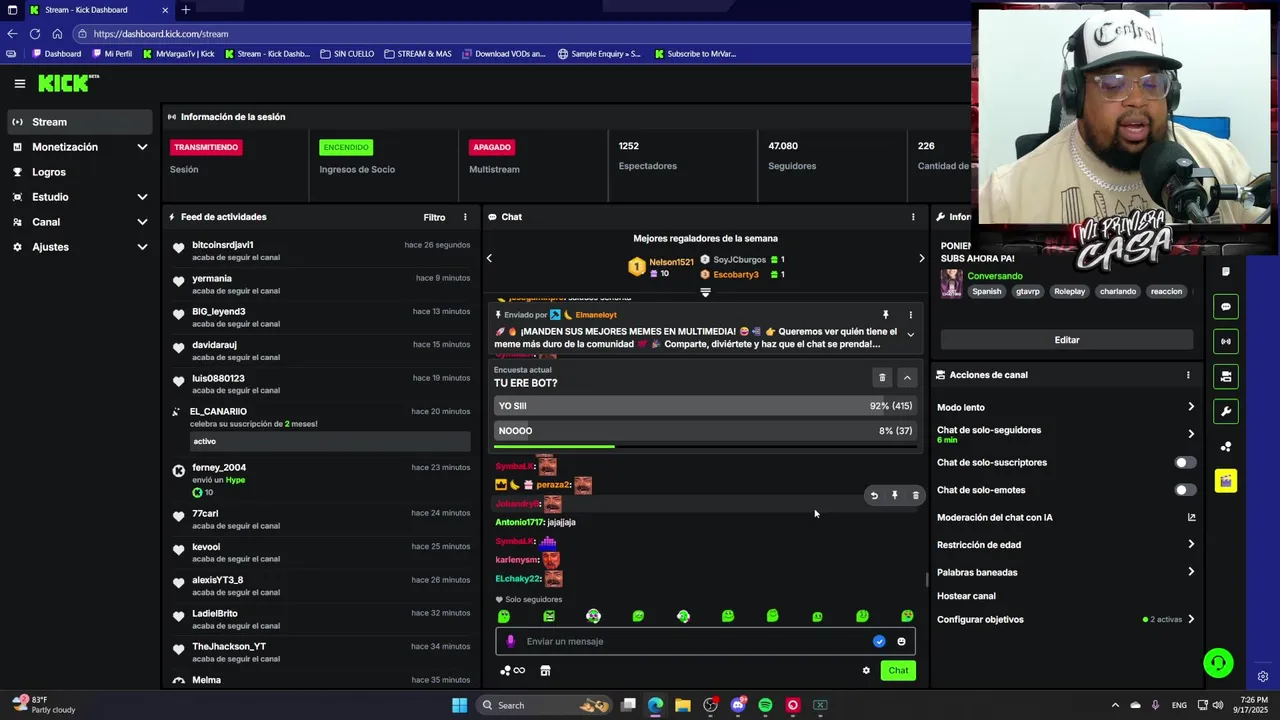Open Moderación del chat con IA
This screenshot has width=1280, height=720.
click(1066, 518)
